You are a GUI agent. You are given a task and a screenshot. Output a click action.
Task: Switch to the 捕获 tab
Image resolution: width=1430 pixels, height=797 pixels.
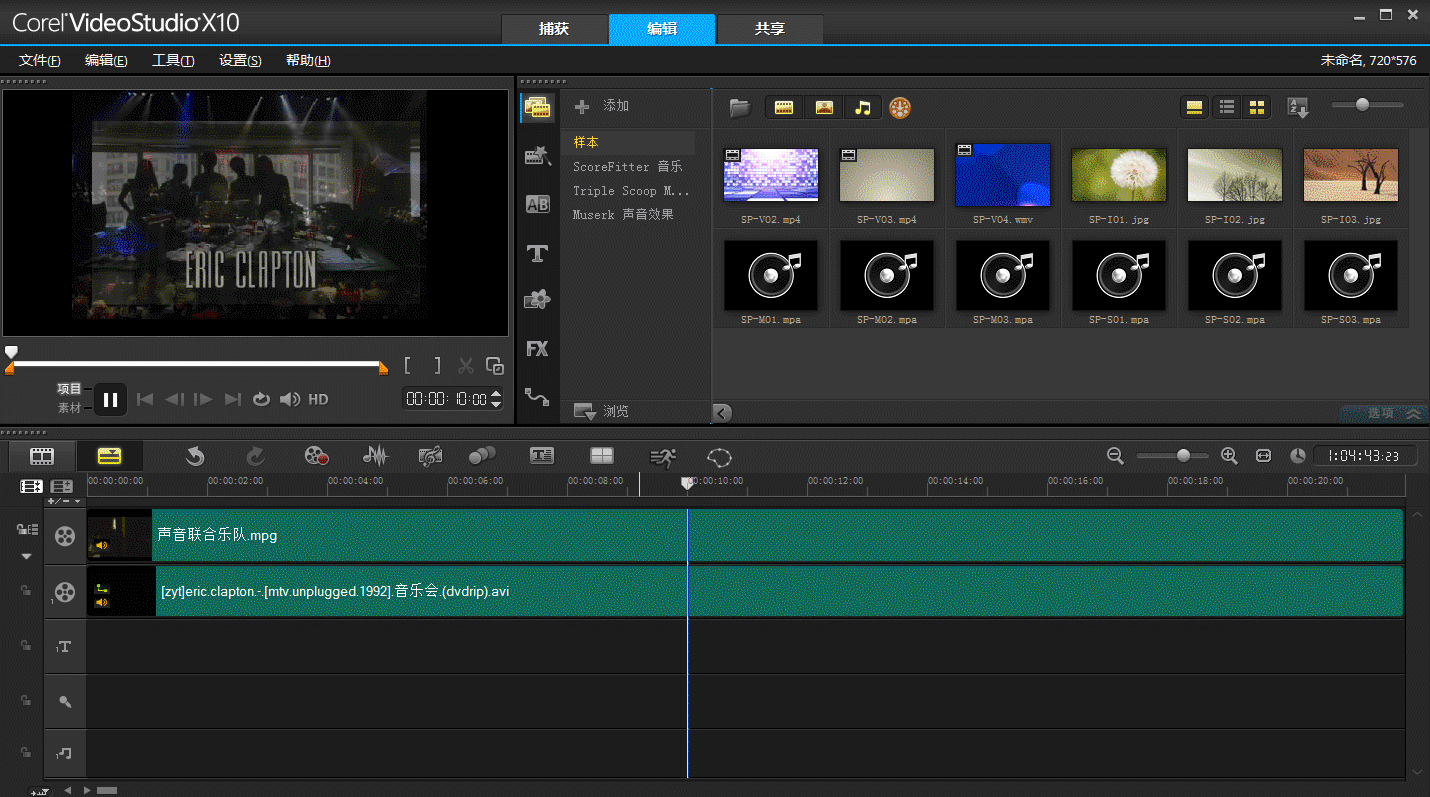click(554, 29)
